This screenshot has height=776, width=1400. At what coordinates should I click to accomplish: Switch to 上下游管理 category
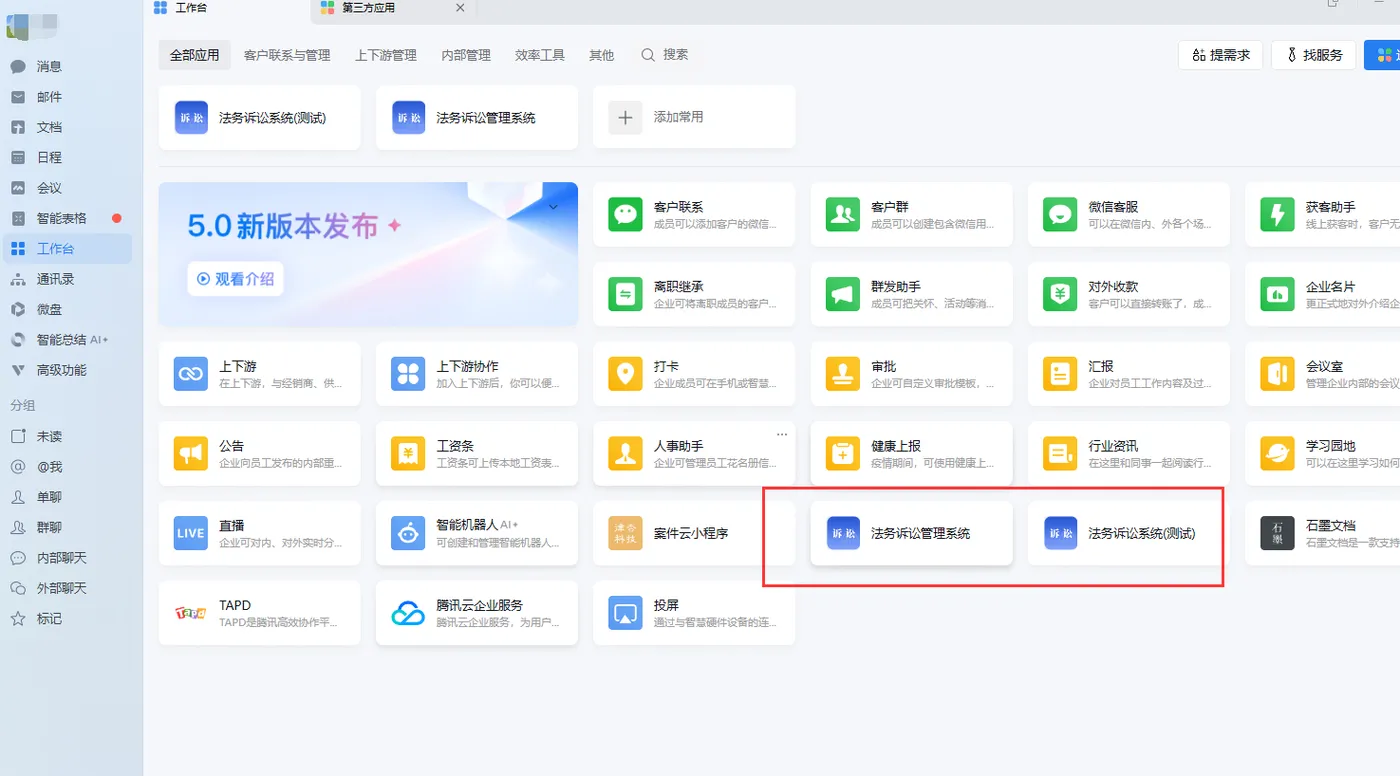click(x=386, y=55)
